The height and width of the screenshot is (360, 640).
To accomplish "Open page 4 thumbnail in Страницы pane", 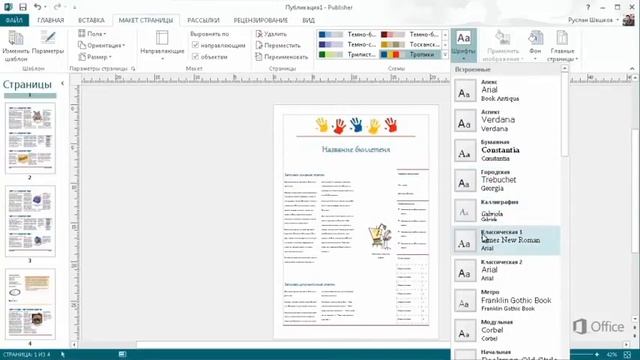I will [x=30, y=304].
